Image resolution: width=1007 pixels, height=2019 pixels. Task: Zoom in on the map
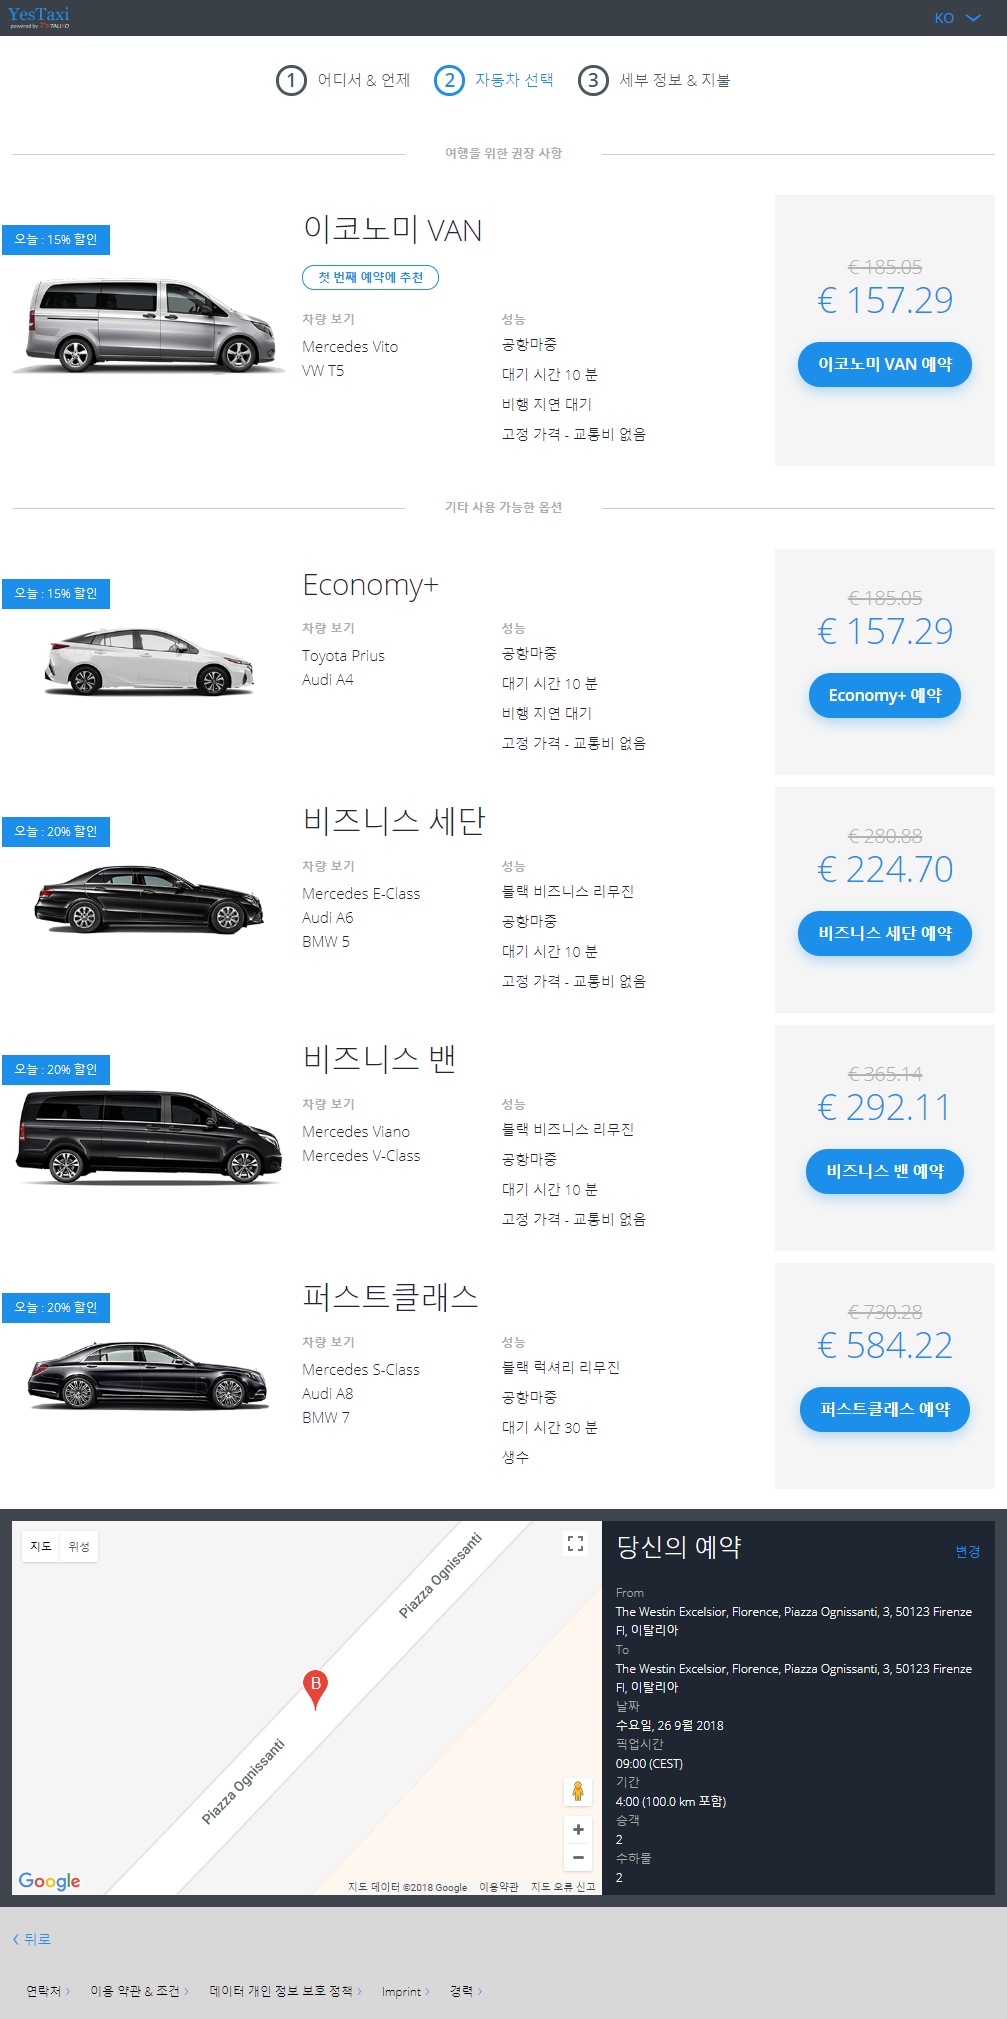click(x=578, y=1829)
